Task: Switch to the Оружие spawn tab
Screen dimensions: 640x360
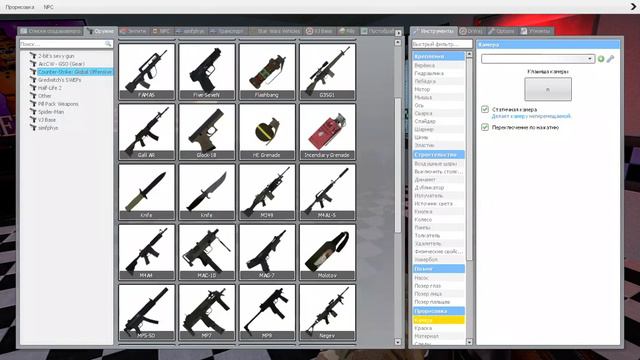Action: tap(100, 31)
